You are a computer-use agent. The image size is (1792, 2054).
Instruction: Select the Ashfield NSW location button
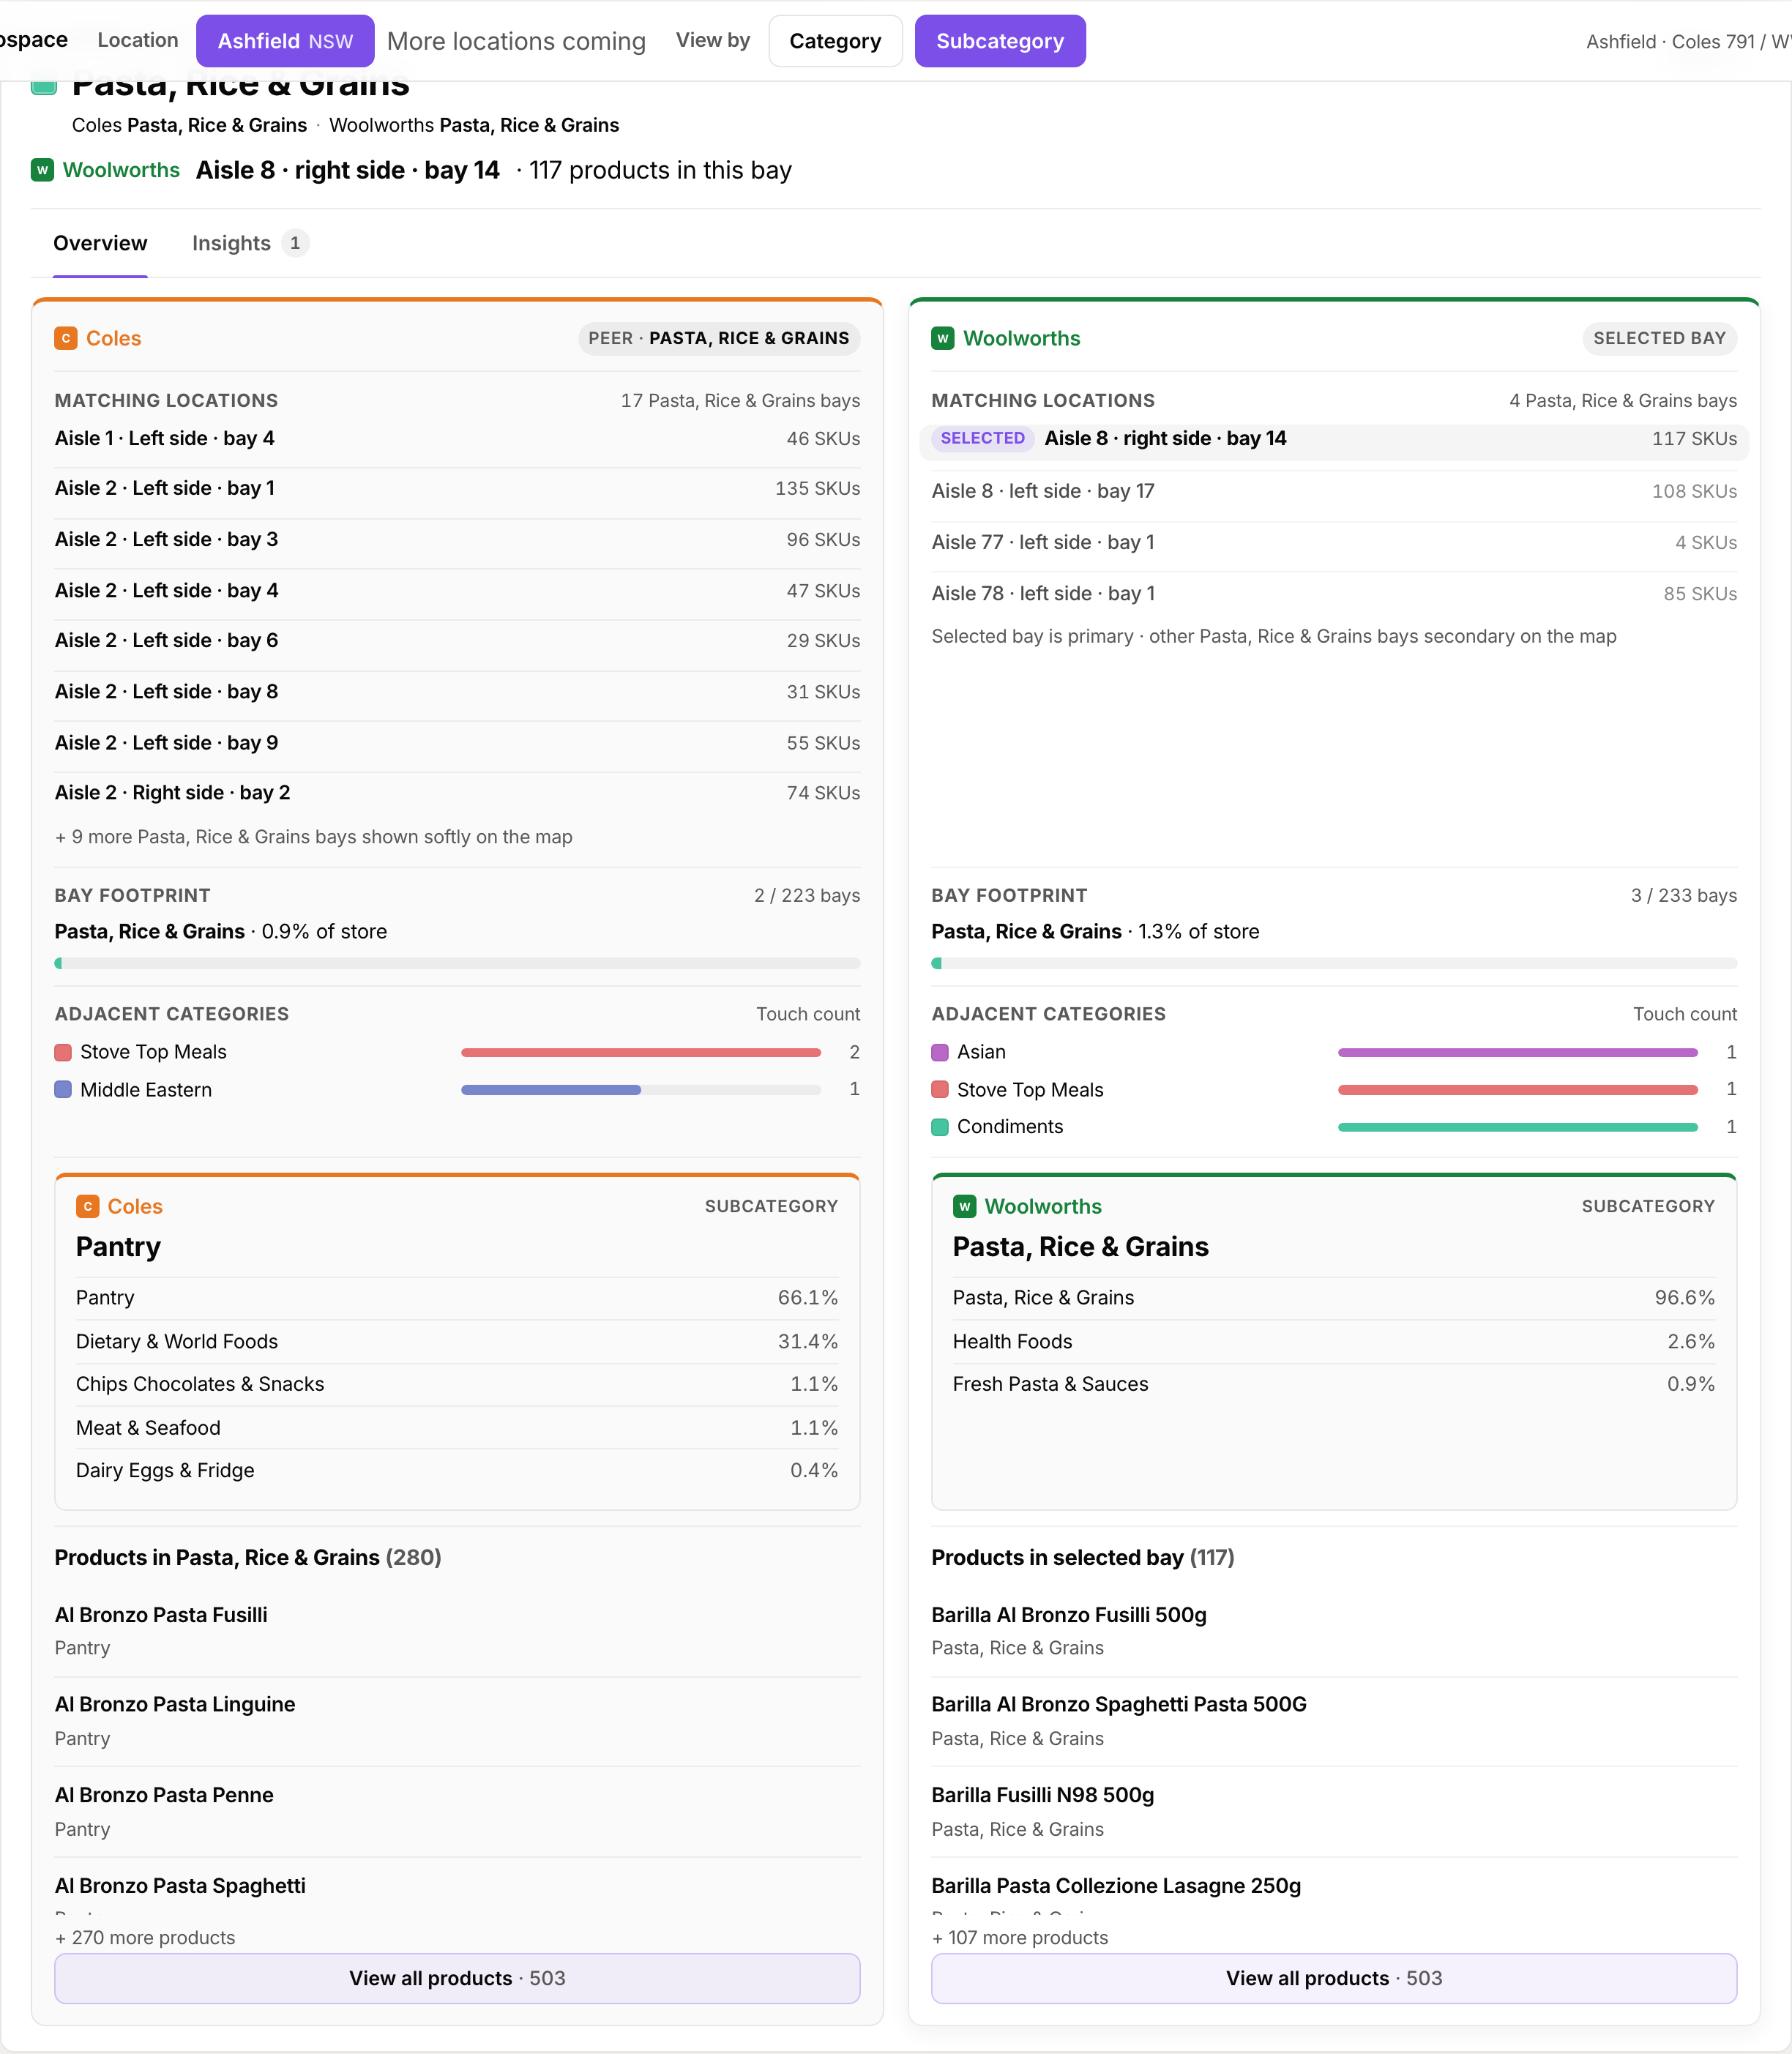click(285, 41)
